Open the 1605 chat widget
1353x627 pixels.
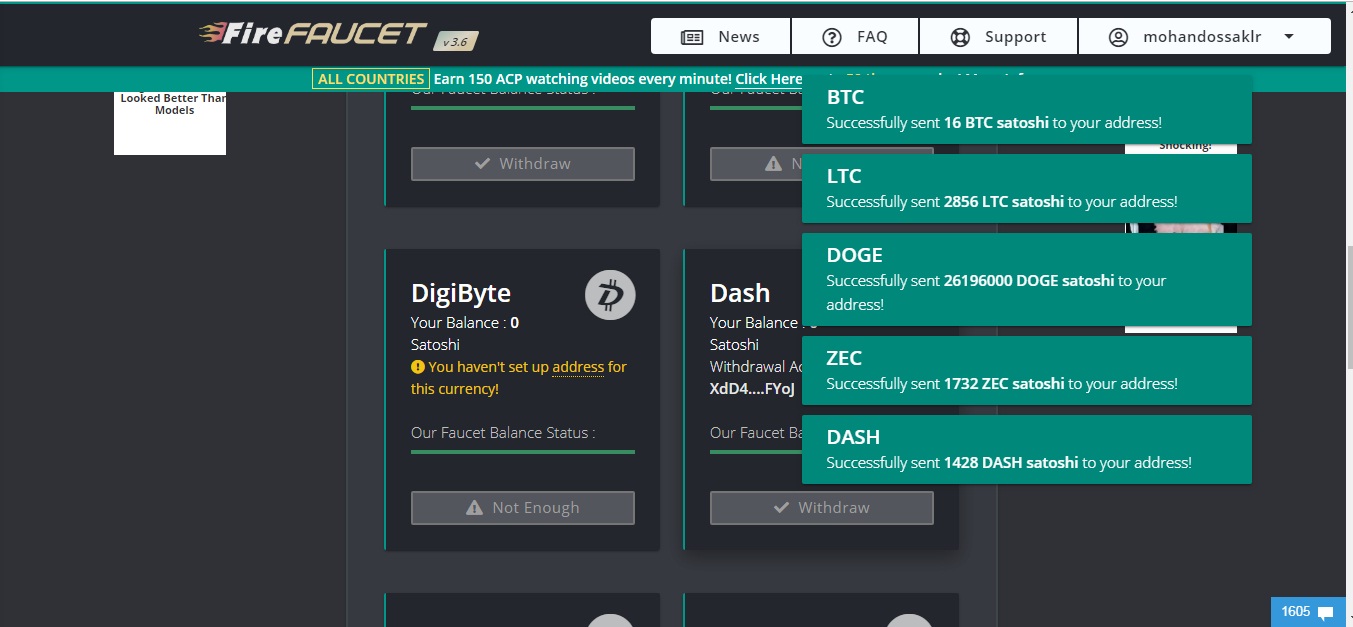click(1308, 612)
